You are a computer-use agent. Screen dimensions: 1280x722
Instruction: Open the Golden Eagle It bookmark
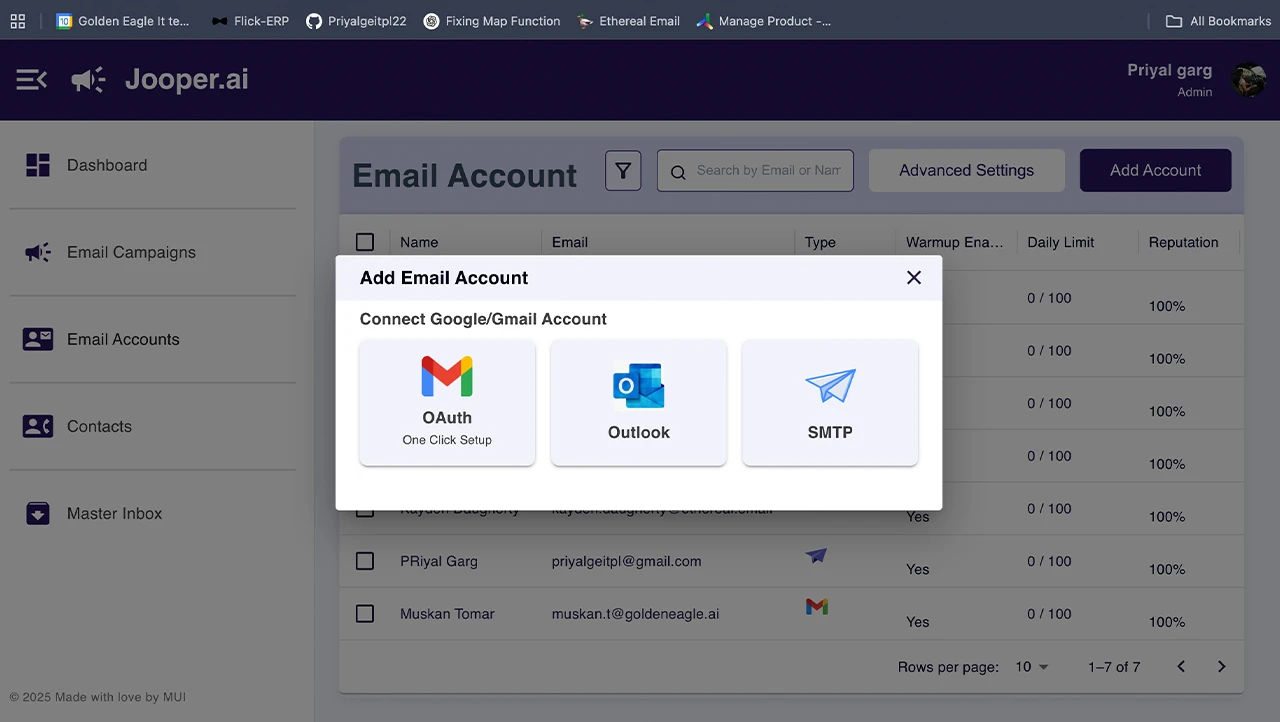(x=123, y=21)
